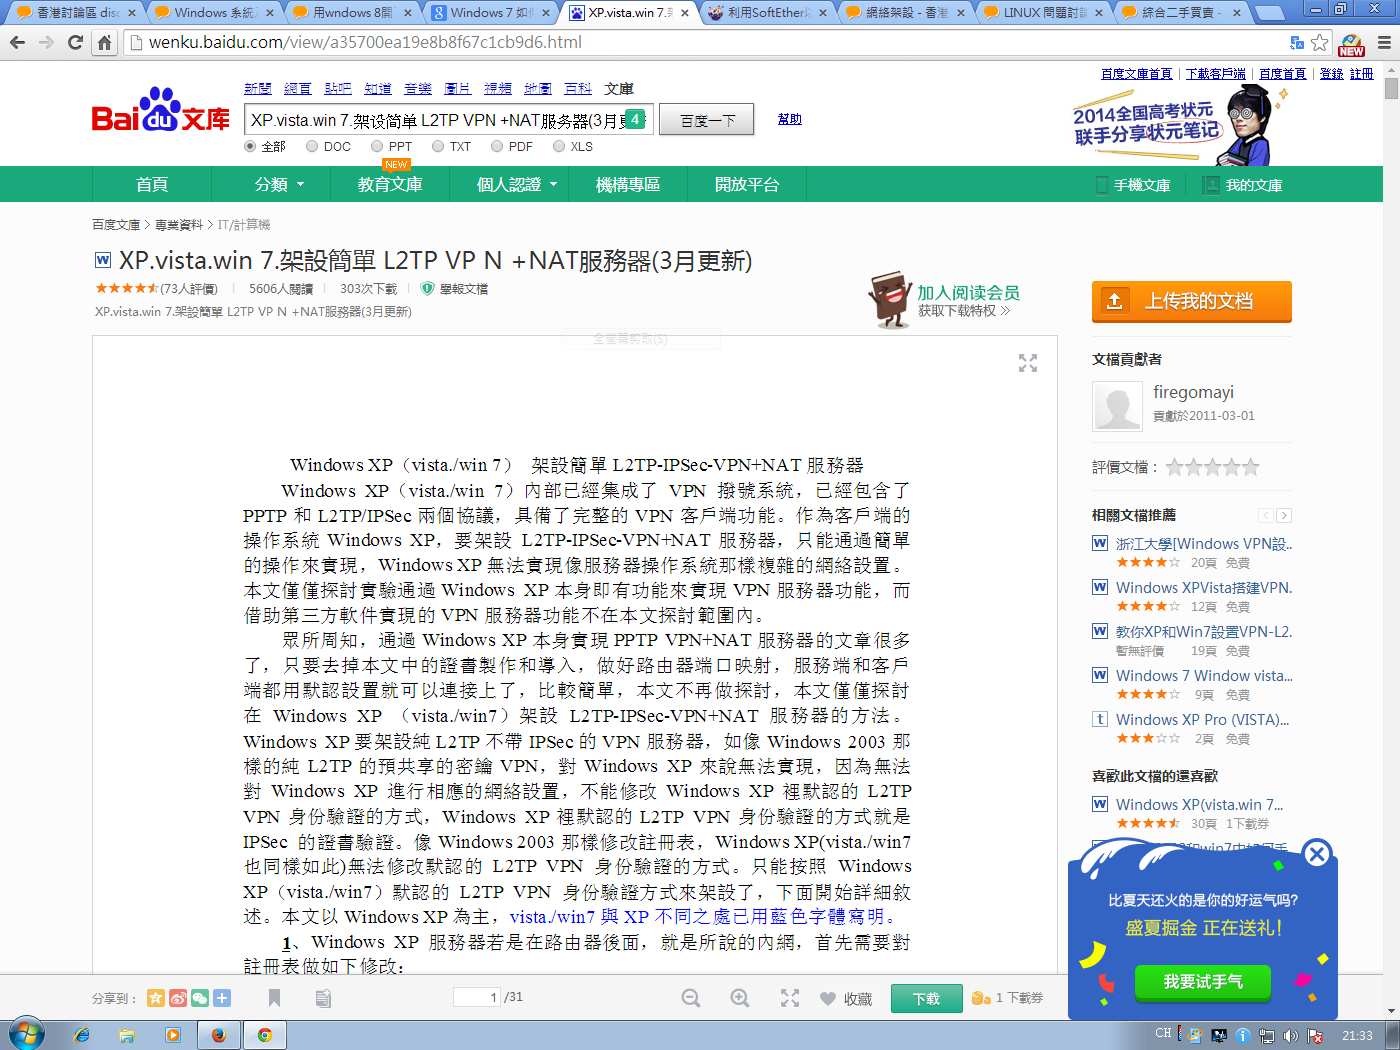Click the Baidu Wenku logo
The width and height of the screenshot is (1400, 1050).
[161, 111]
